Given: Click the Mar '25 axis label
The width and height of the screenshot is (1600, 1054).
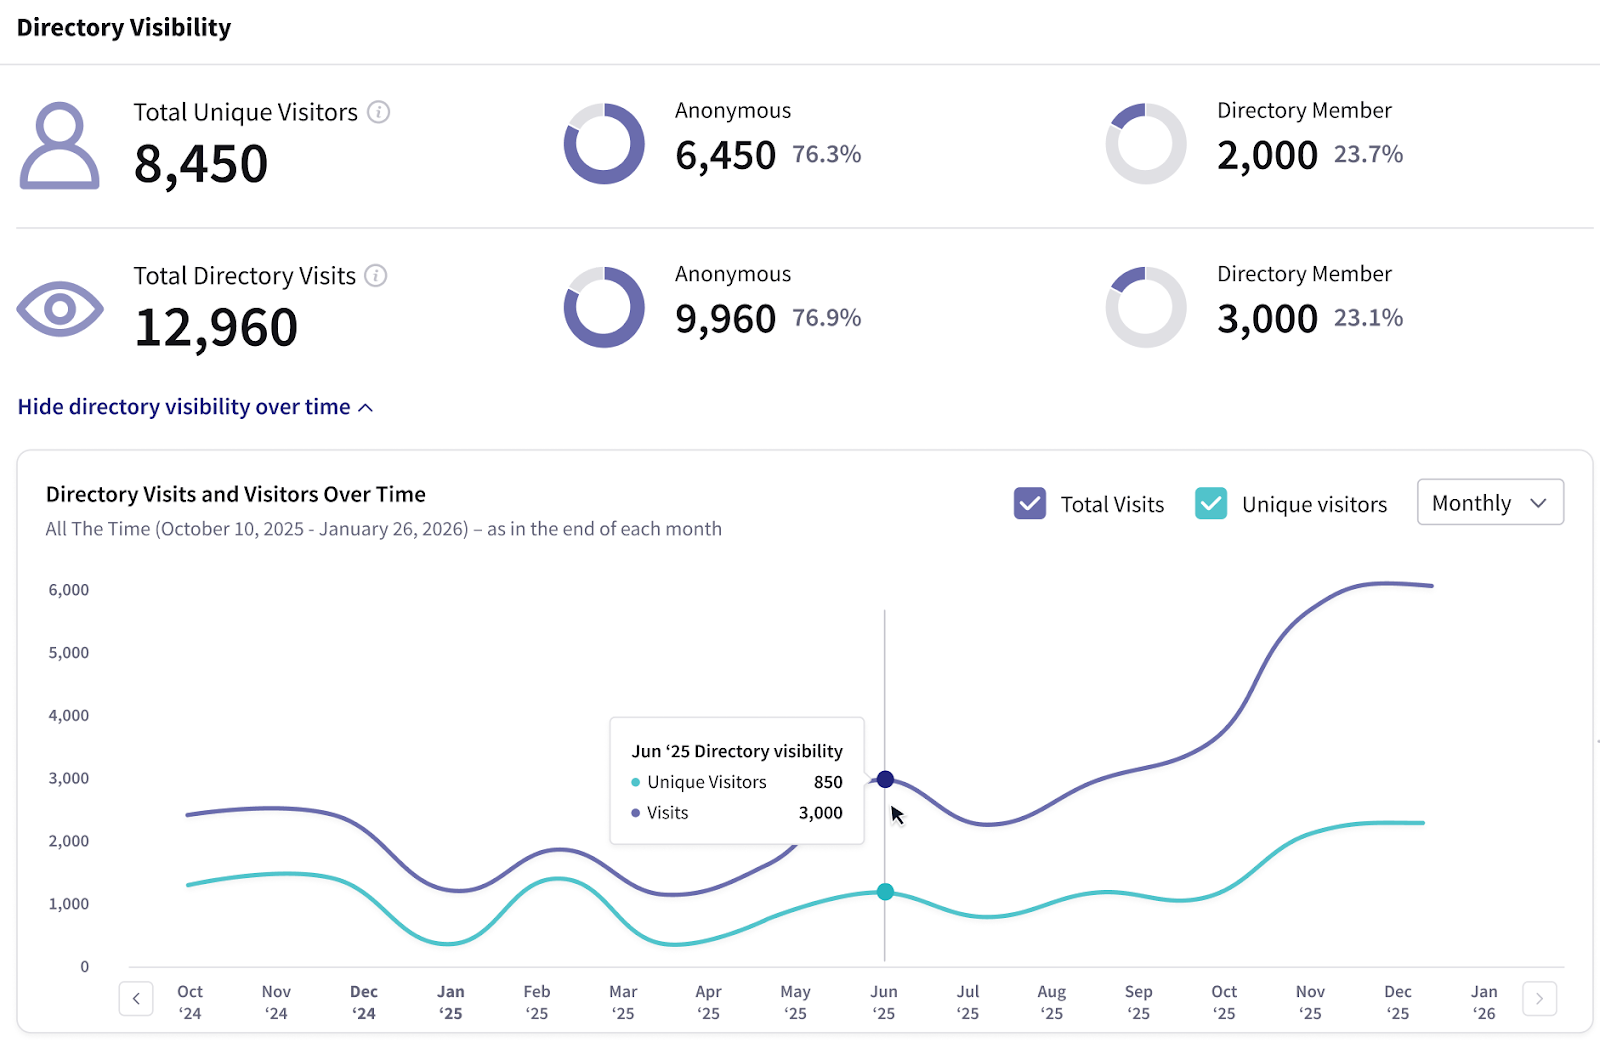Looking at the screenshot, I should [623, 1002].
